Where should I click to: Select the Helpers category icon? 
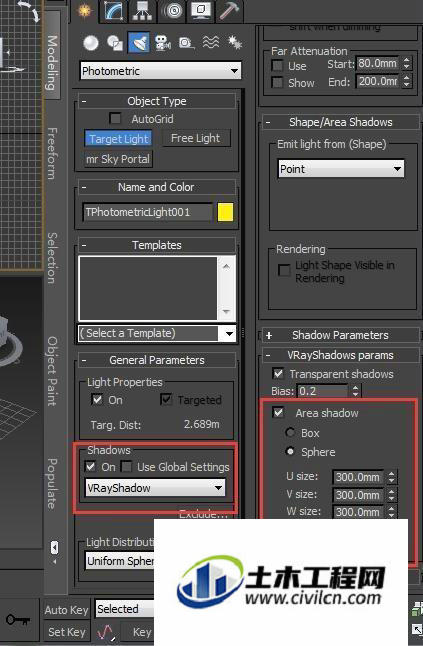coord(187,43)
